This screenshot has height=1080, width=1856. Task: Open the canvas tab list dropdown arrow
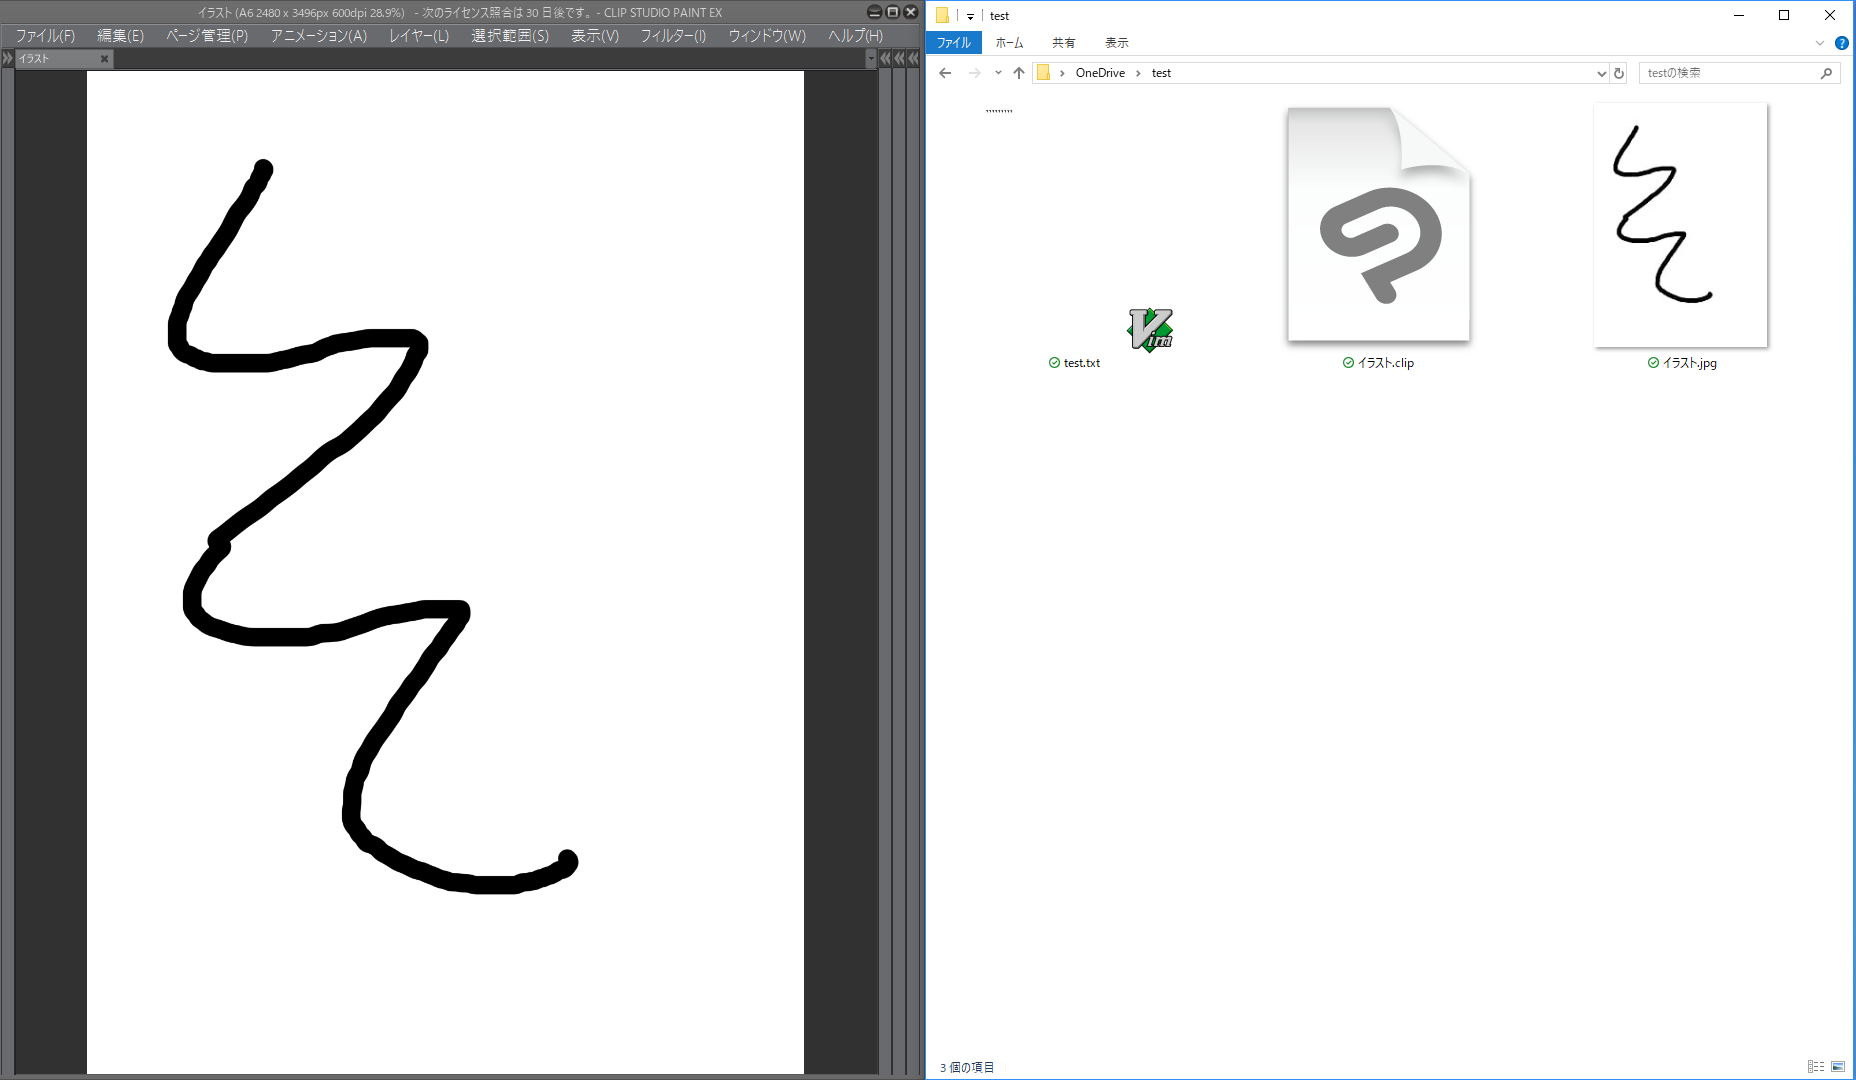tap(871, 59)
